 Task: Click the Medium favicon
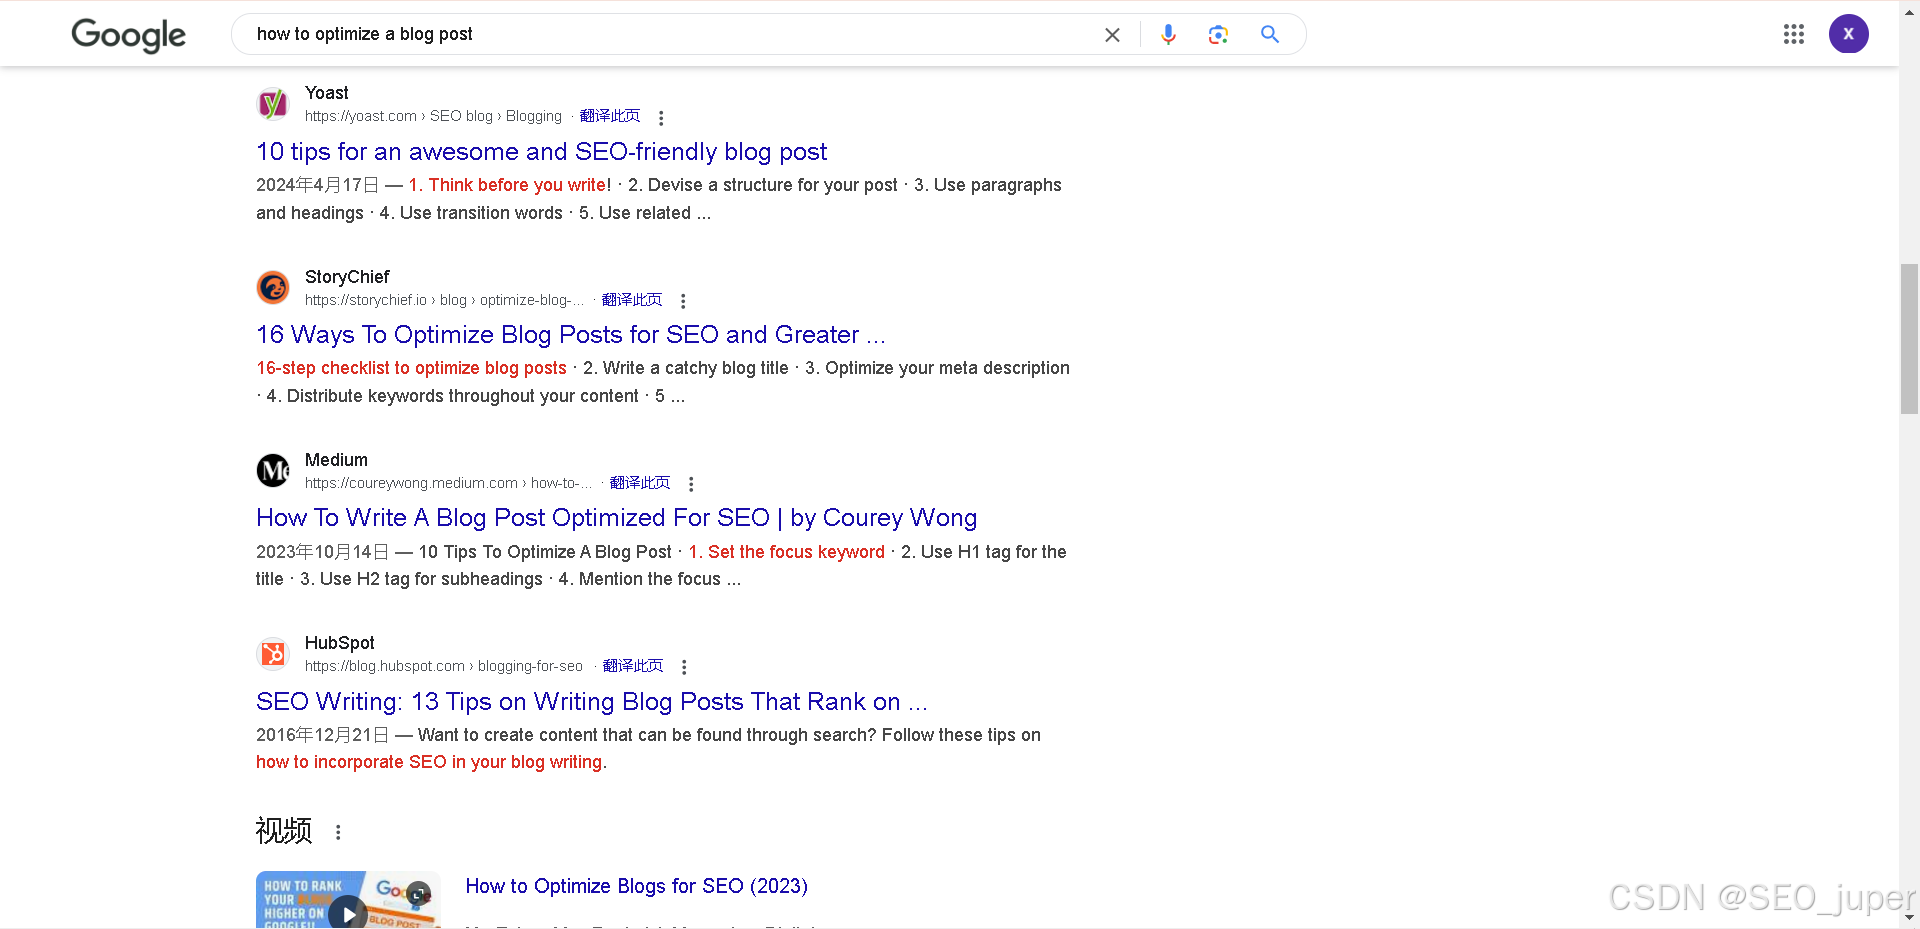click(x=273, y=470)
